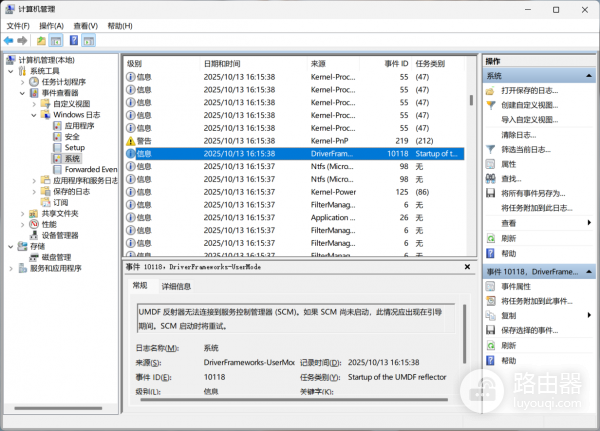Select the Forwarded Events log
The image size is (600, 431).
pos(91,169)
